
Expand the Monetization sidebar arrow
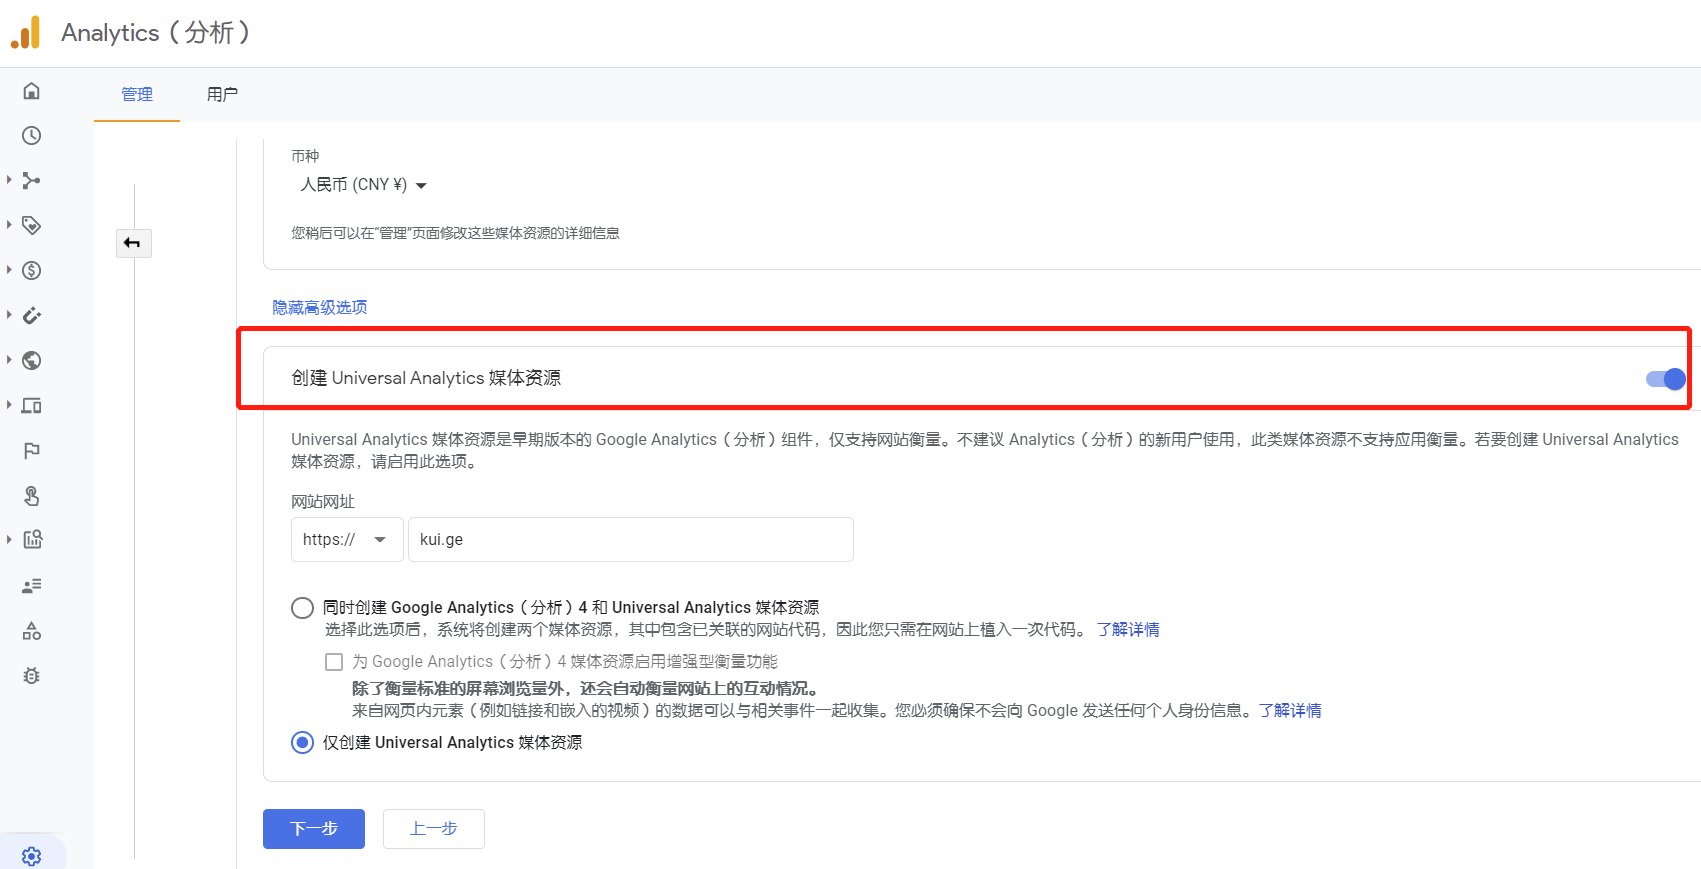click(9, 270)
